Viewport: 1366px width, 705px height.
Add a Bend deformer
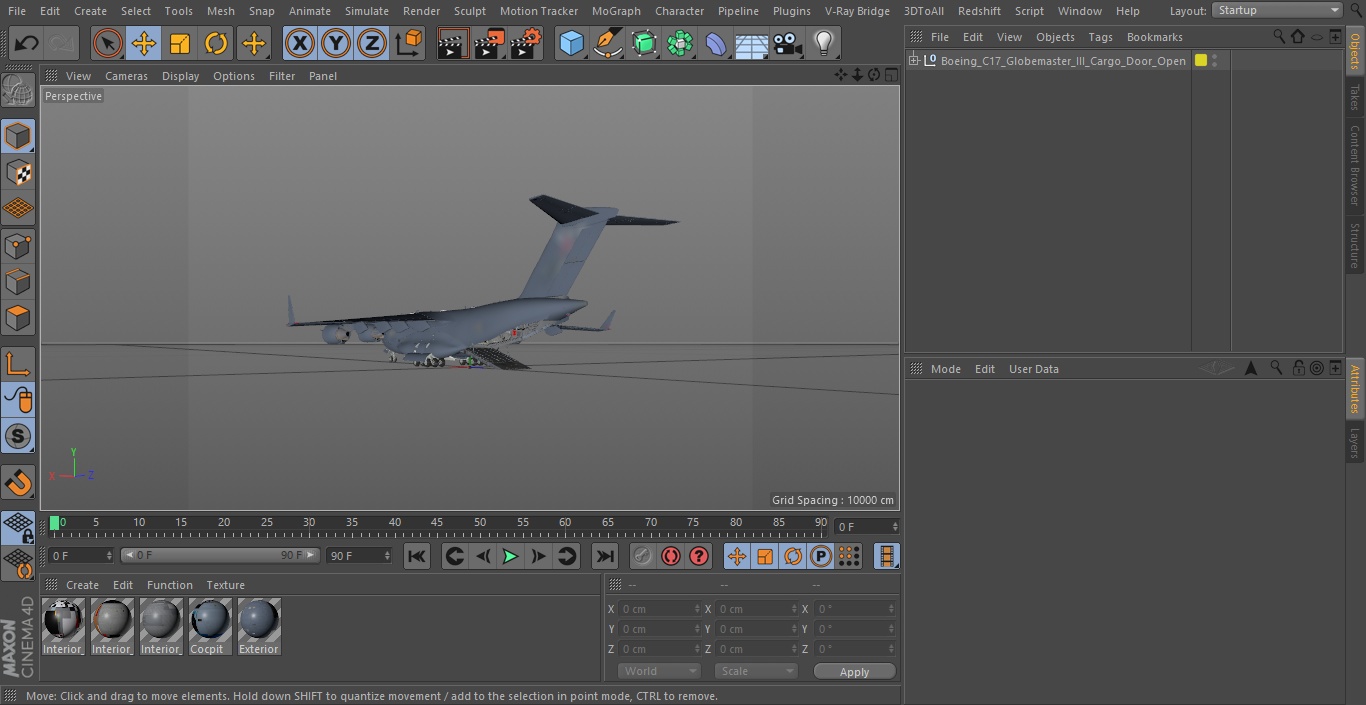[716, 43]
